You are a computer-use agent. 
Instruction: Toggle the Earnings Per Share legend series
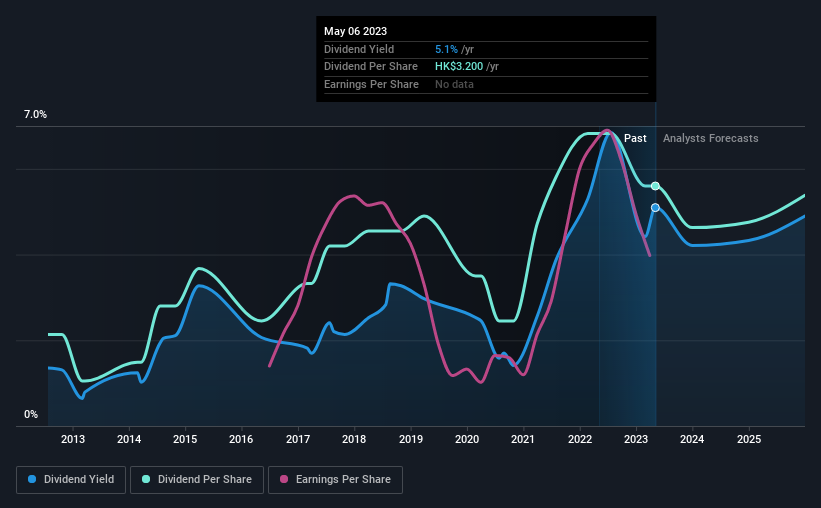coord(335,480)
